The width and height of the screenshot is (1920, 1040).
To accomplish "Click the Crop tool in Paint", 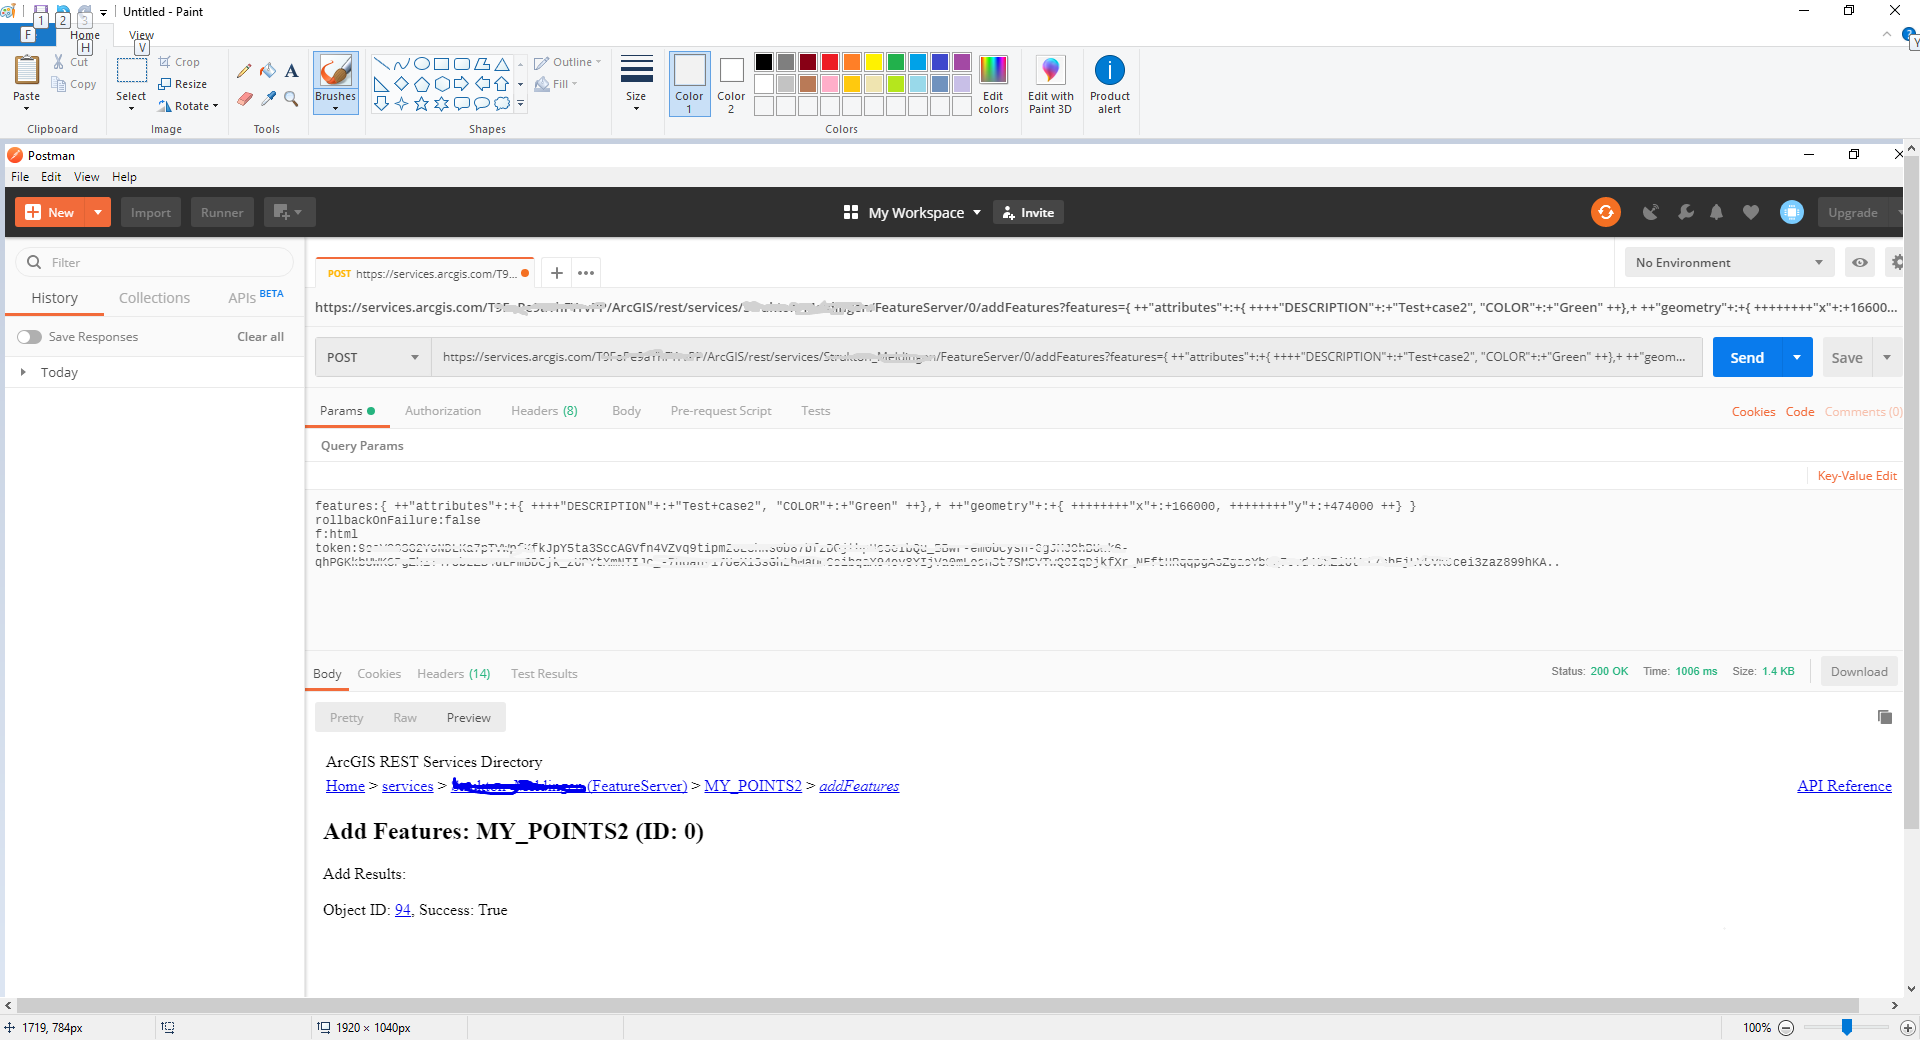I will [179, 62].
